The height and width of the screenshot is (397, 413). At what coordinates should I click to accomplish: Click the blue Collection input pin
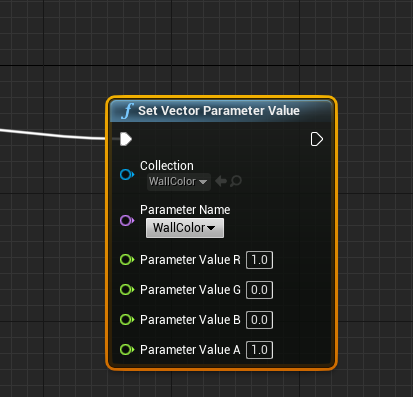(127, 174)
